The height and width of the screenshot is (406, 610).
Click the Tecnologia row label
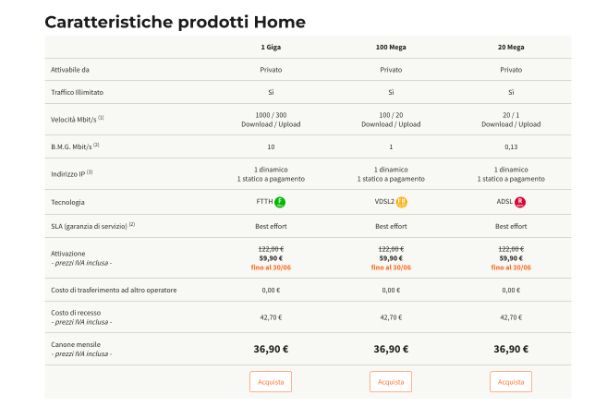click(68, 202)
